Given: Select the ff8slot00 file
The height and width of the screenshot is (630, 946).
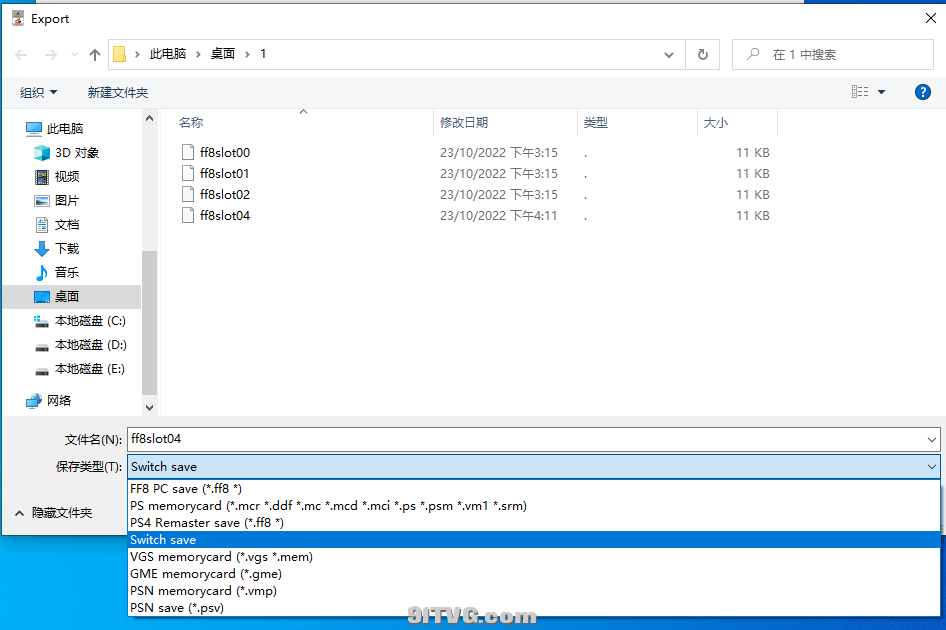Looking at the screenshot, I should coord(224,153).
